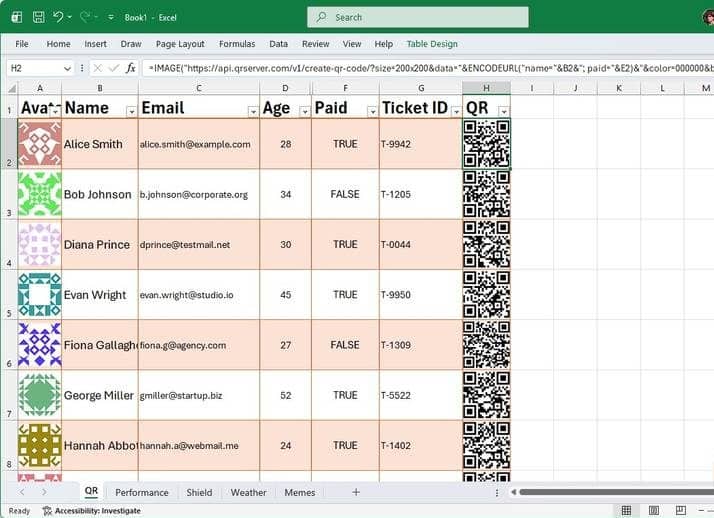Select ticket cell T-9950
The height and width of the screenshot is (518, 714).
click(420, 295)
